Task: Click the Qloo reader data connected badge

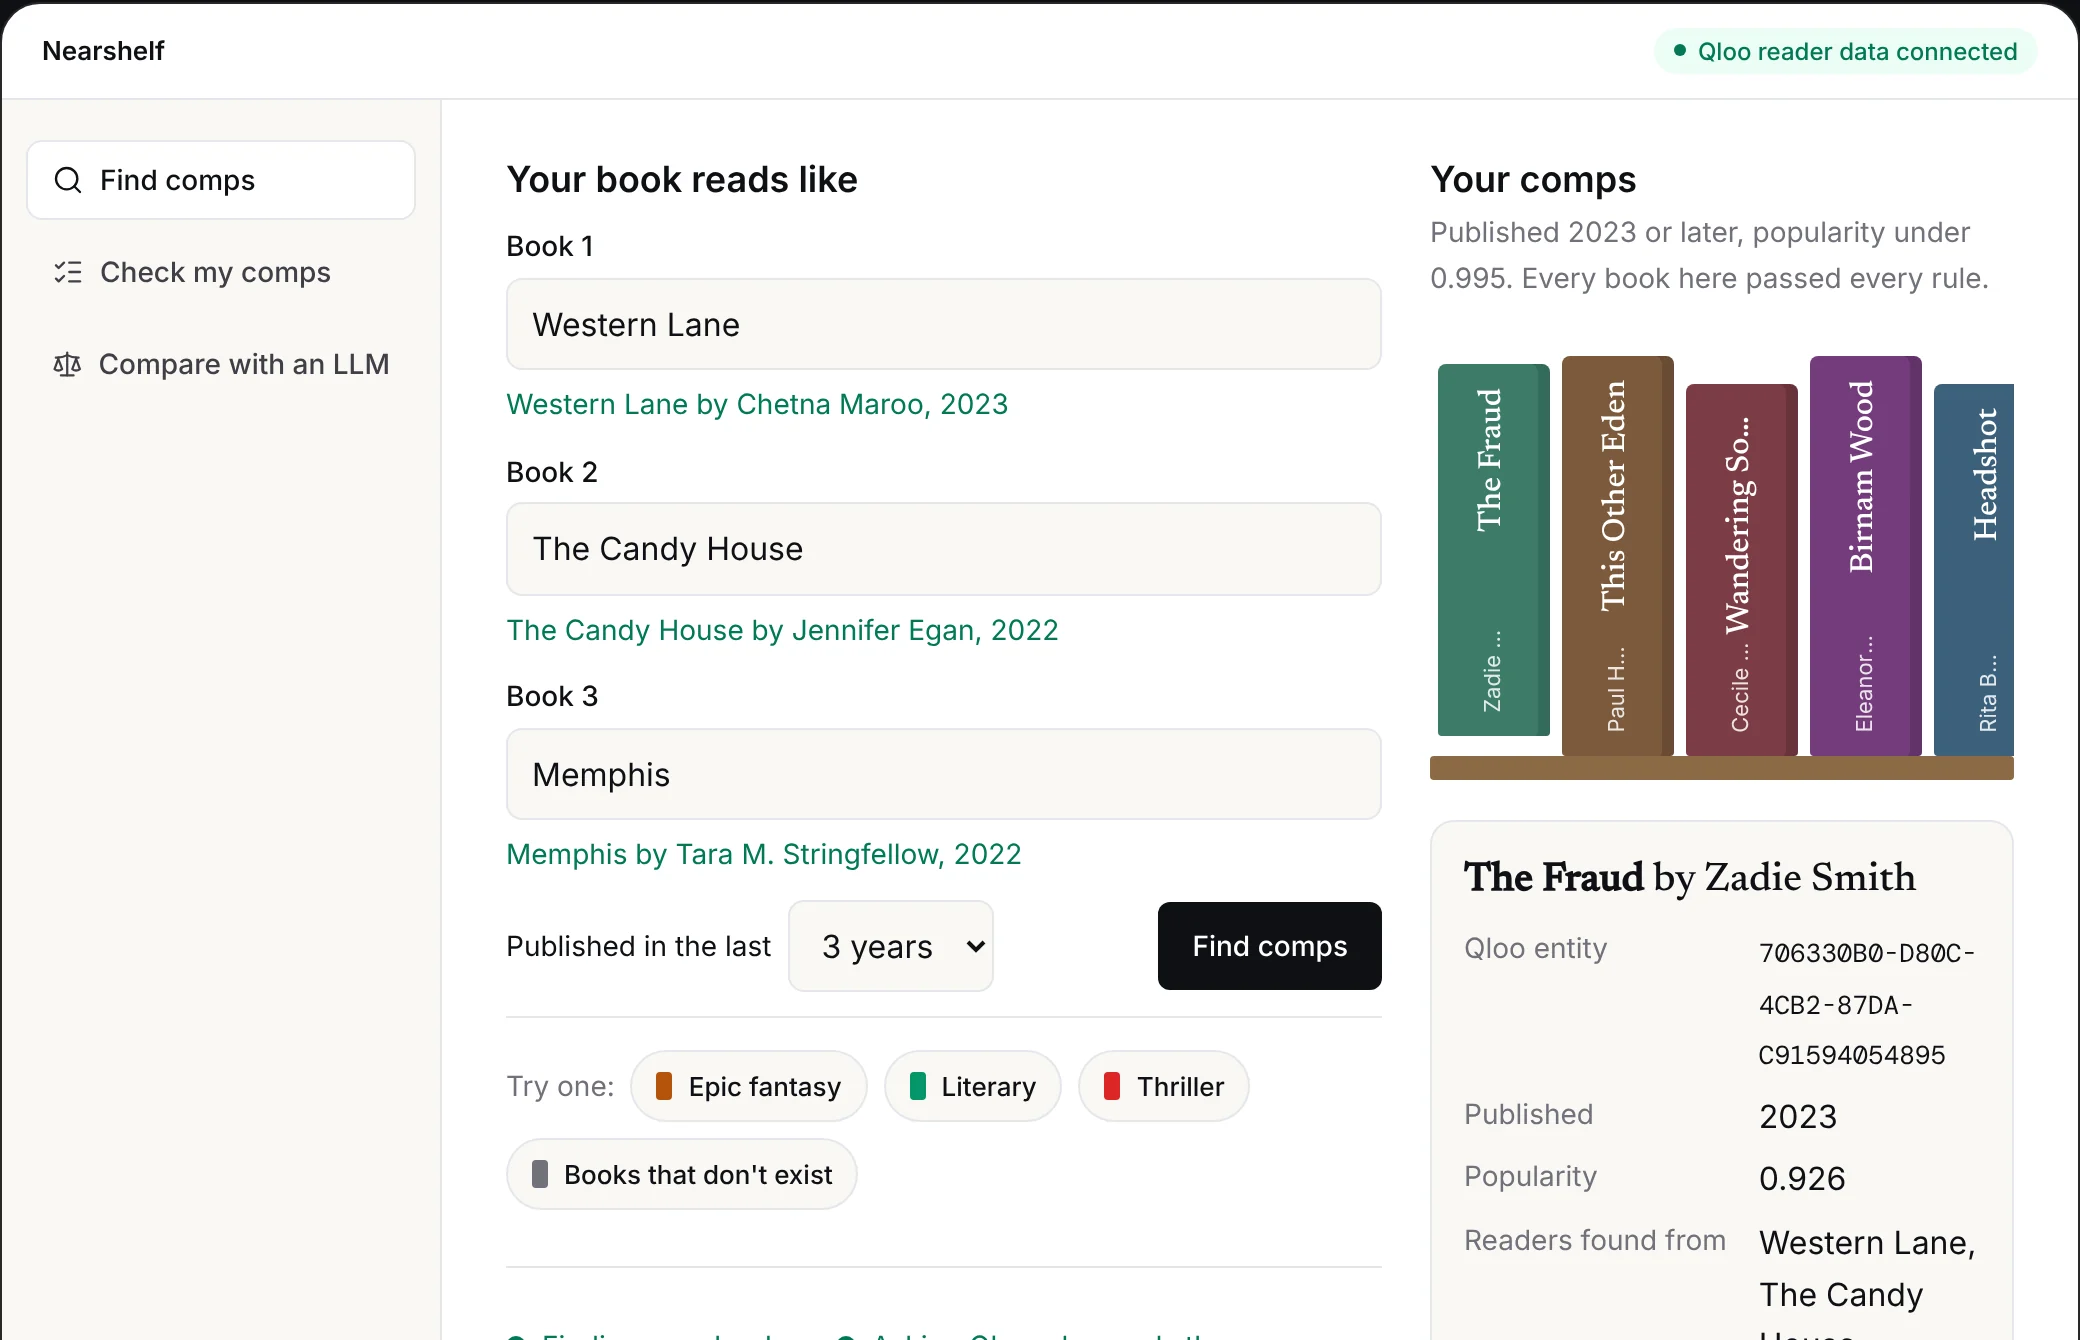Action: (x=1845, y=51)
